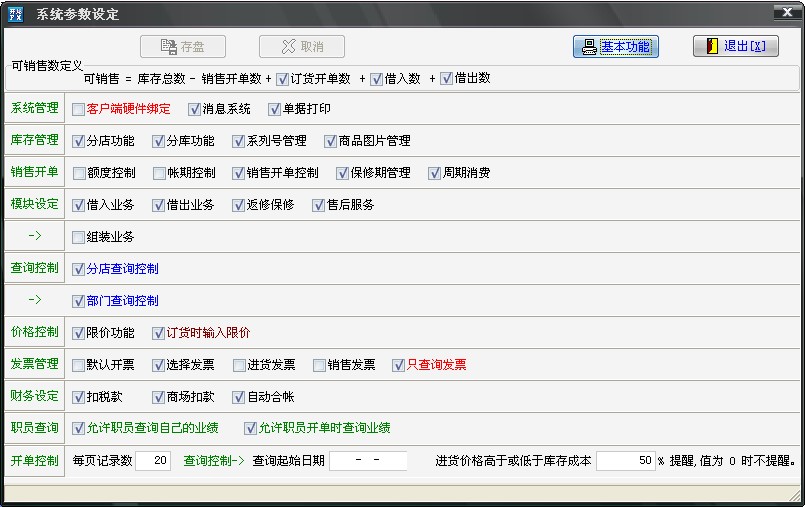
Task: Click the 系统管理 section label
Action: click(x=34, y=108)
